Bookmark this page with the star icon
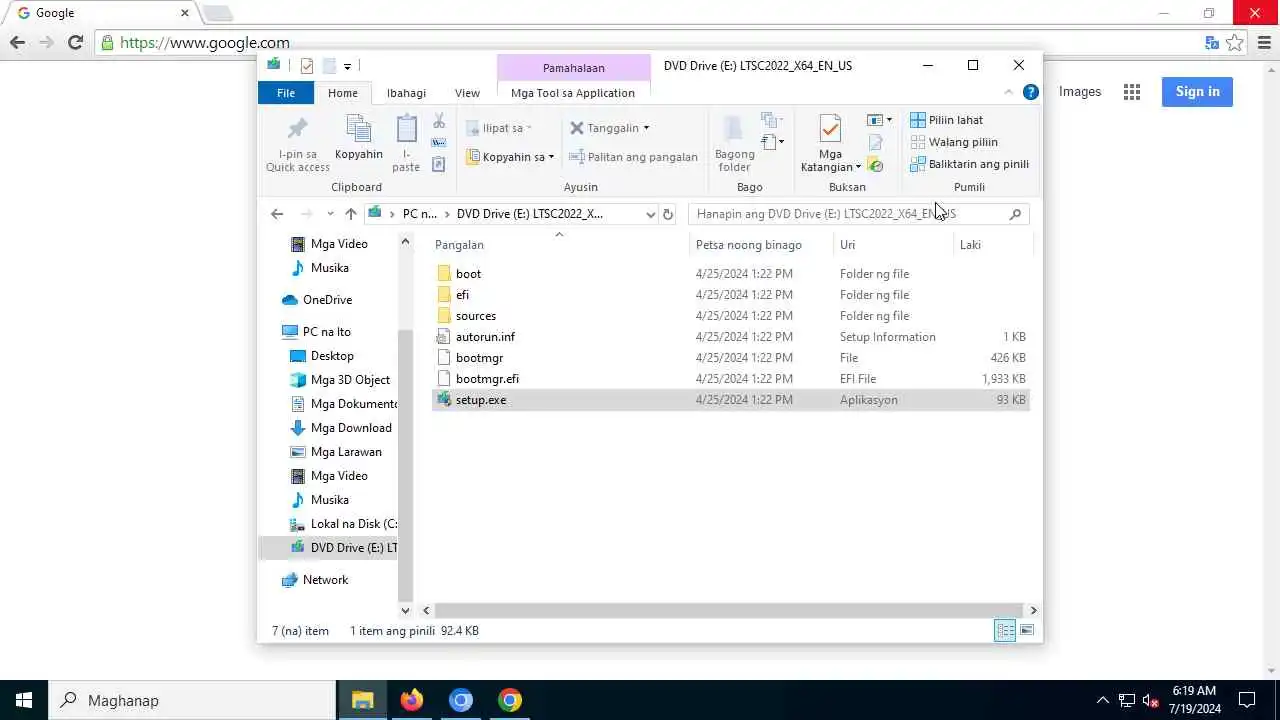 1235,43
